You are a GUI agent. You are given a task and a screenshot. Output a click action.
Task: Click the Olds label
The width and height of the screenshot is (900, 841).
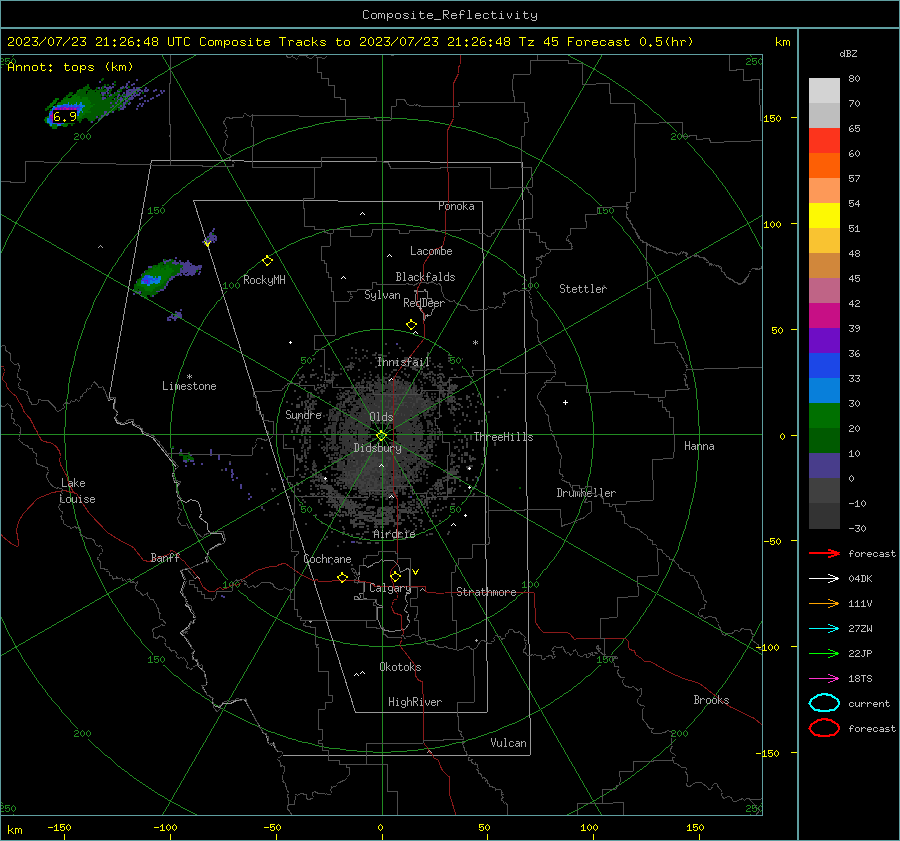click(x=381, y=417)
